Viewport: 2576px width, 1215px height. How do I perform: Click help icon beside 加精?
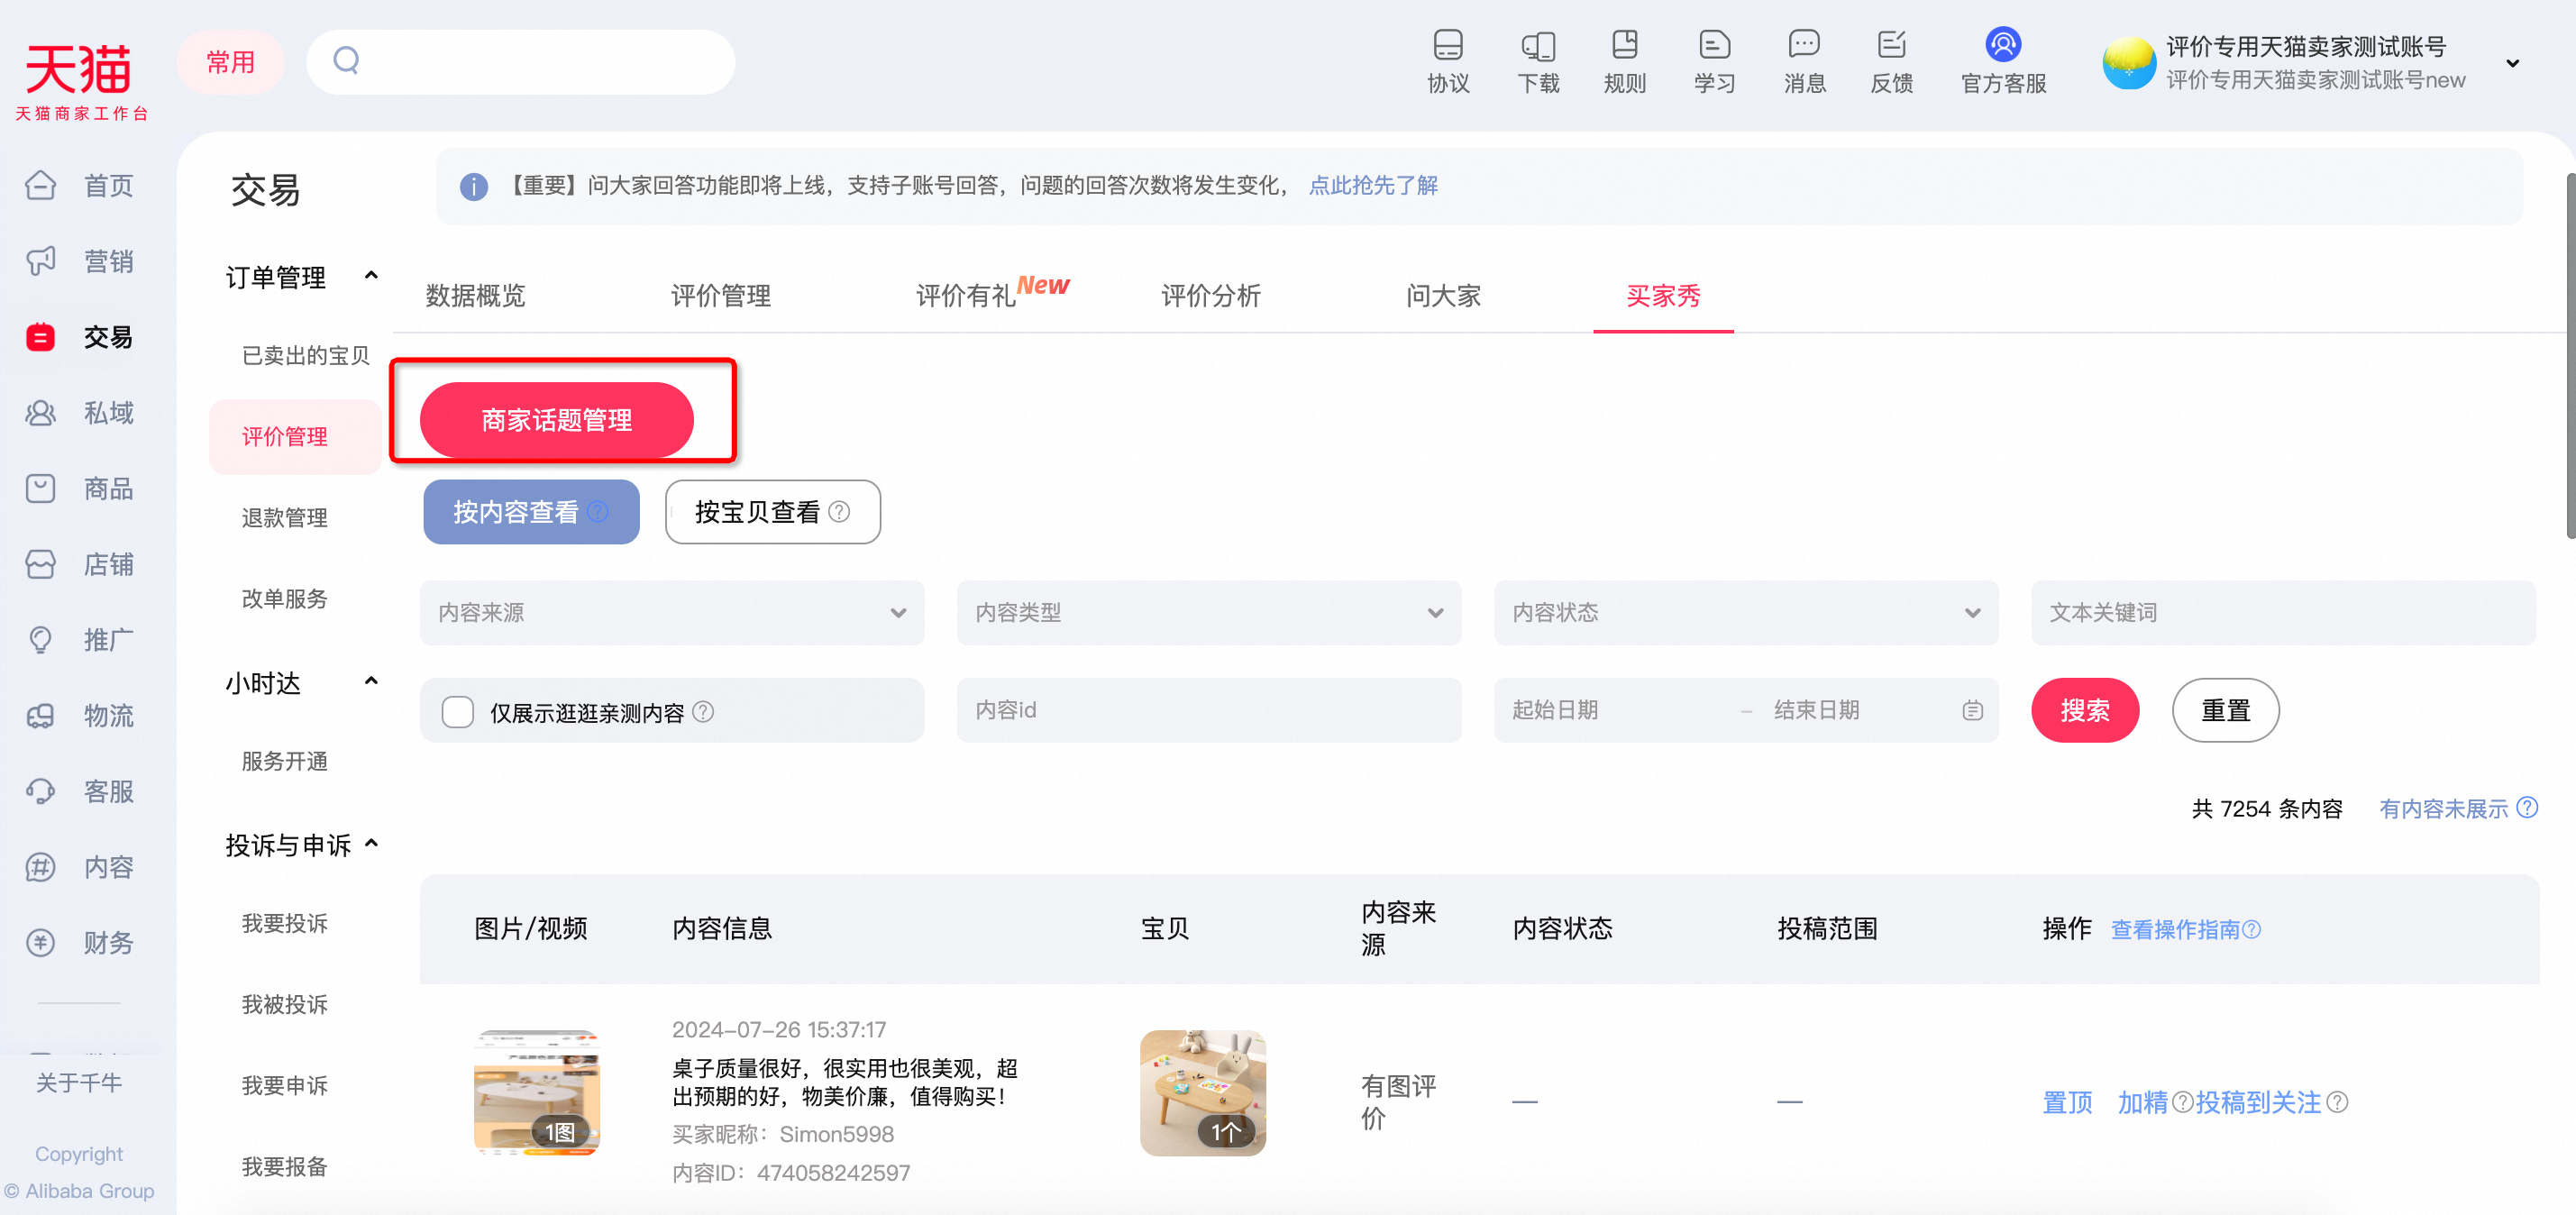(x=2182, y=1102)
